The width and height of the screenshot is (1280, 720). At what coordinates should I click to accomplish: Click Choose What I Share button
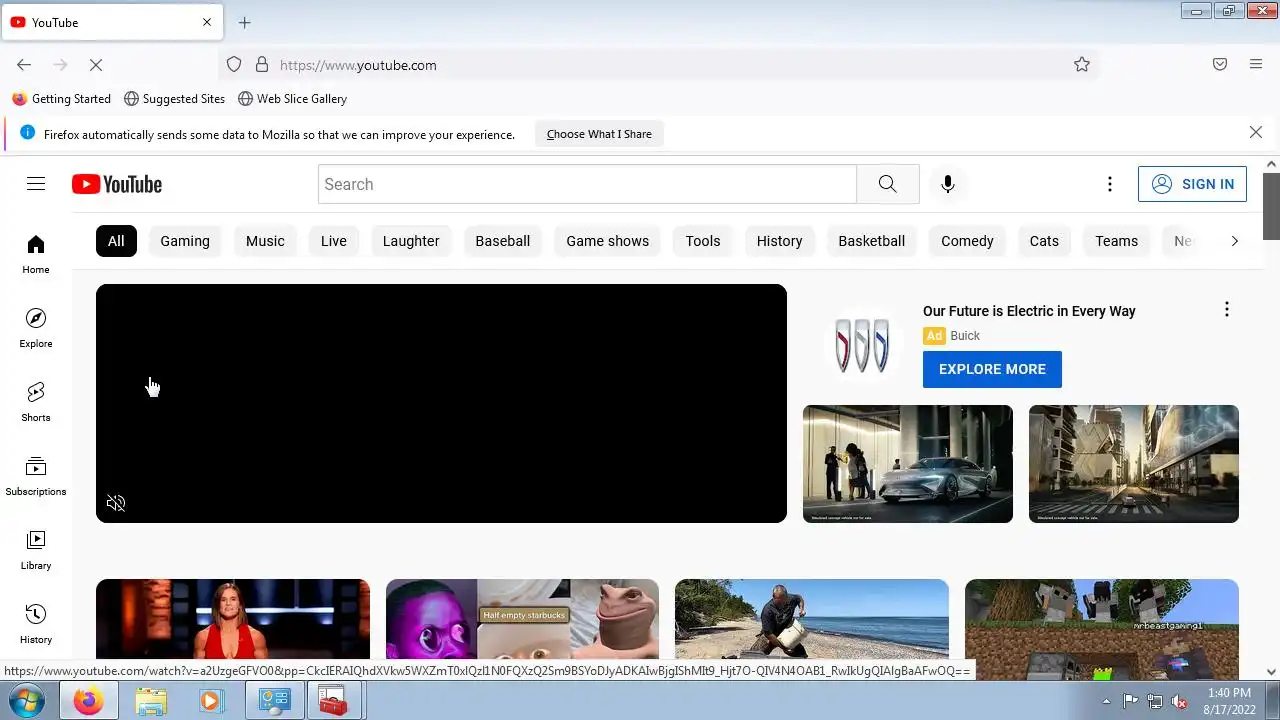coord(599,134)
